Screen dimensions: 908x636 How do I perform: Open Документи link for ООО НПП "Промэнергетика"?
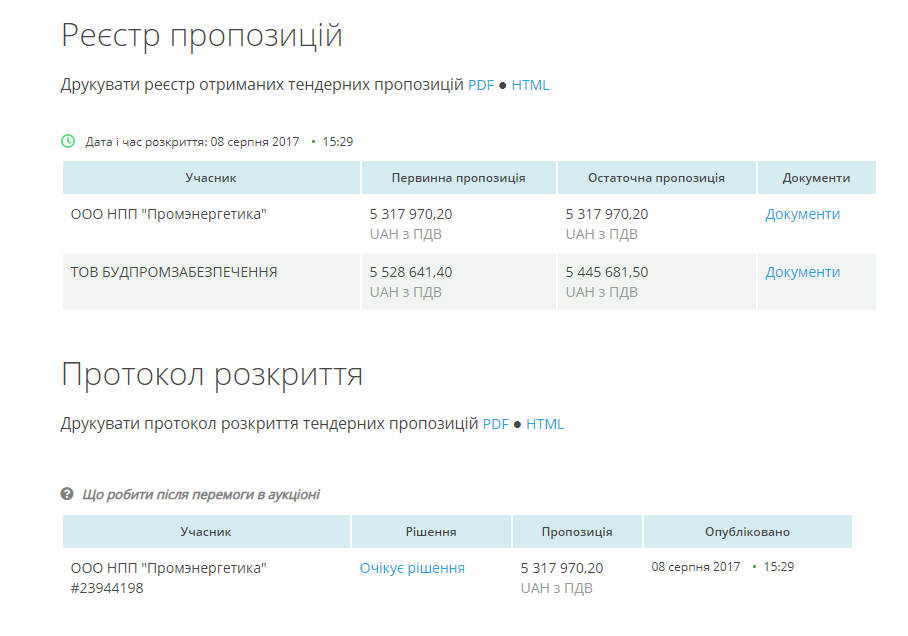click(x=803, y=214)
